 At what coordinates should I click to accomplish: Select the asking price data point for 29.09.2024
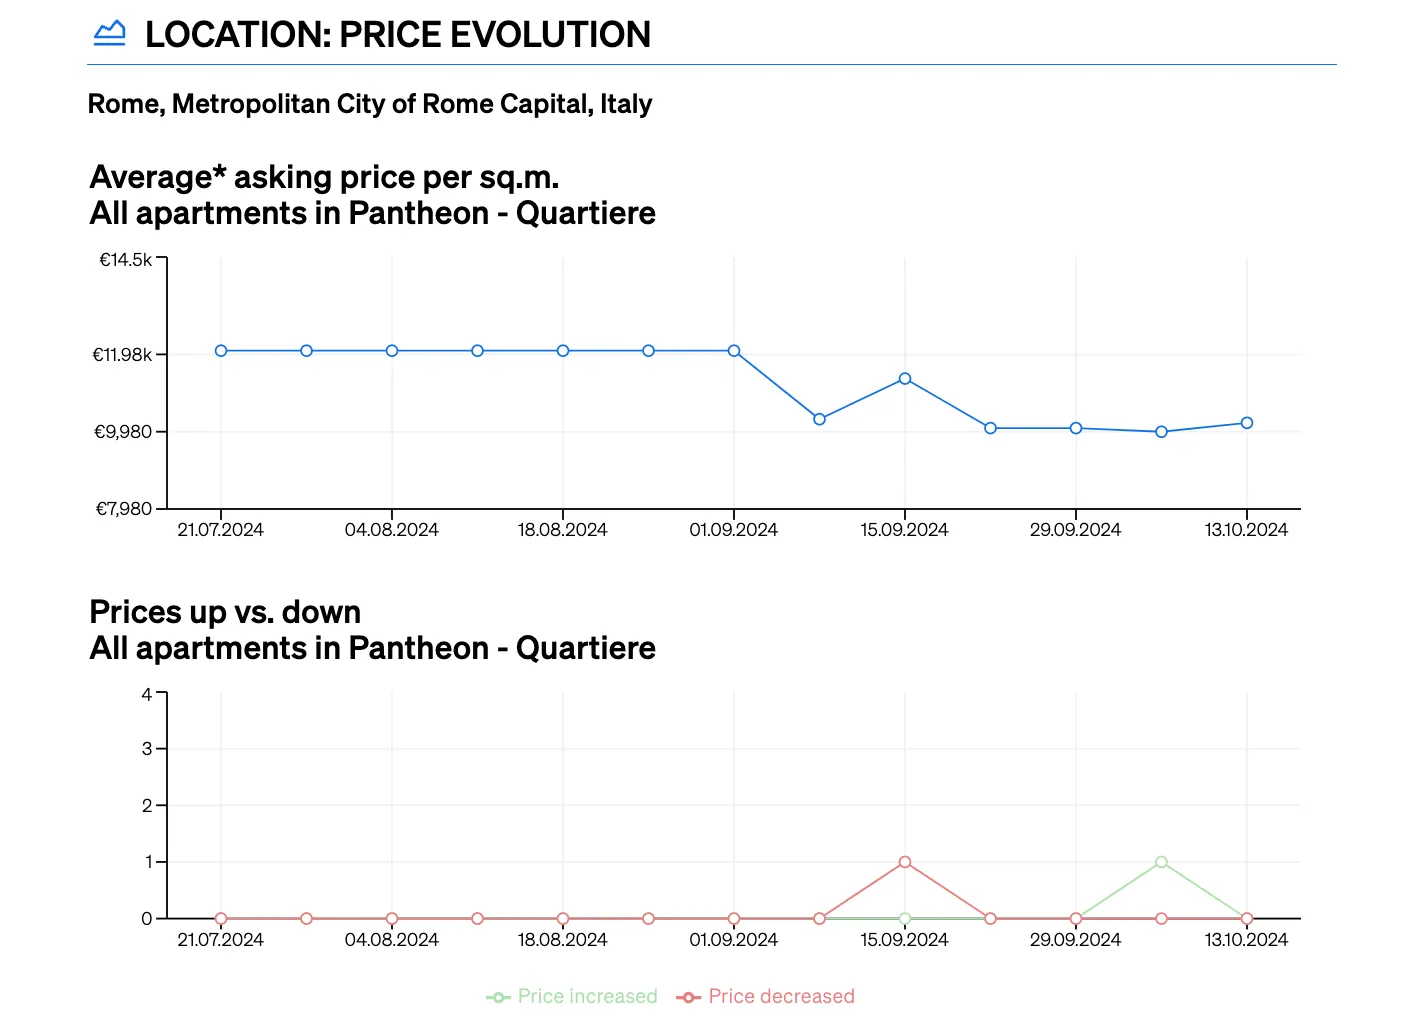point(1076,428)
